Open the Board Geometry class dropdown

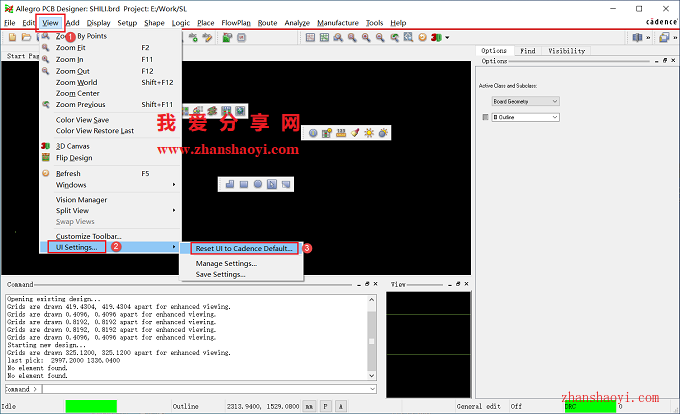[525, 101]
